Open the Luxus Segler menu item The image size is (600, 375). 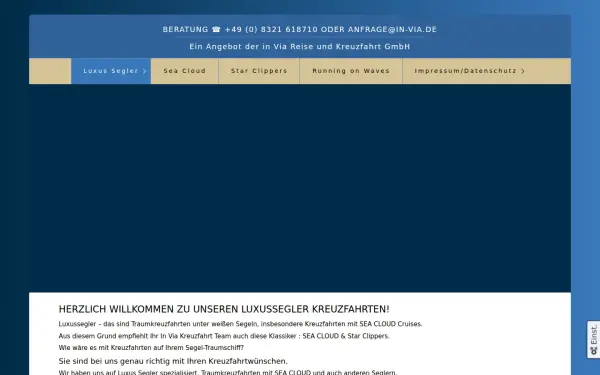(x=111, y=71)
